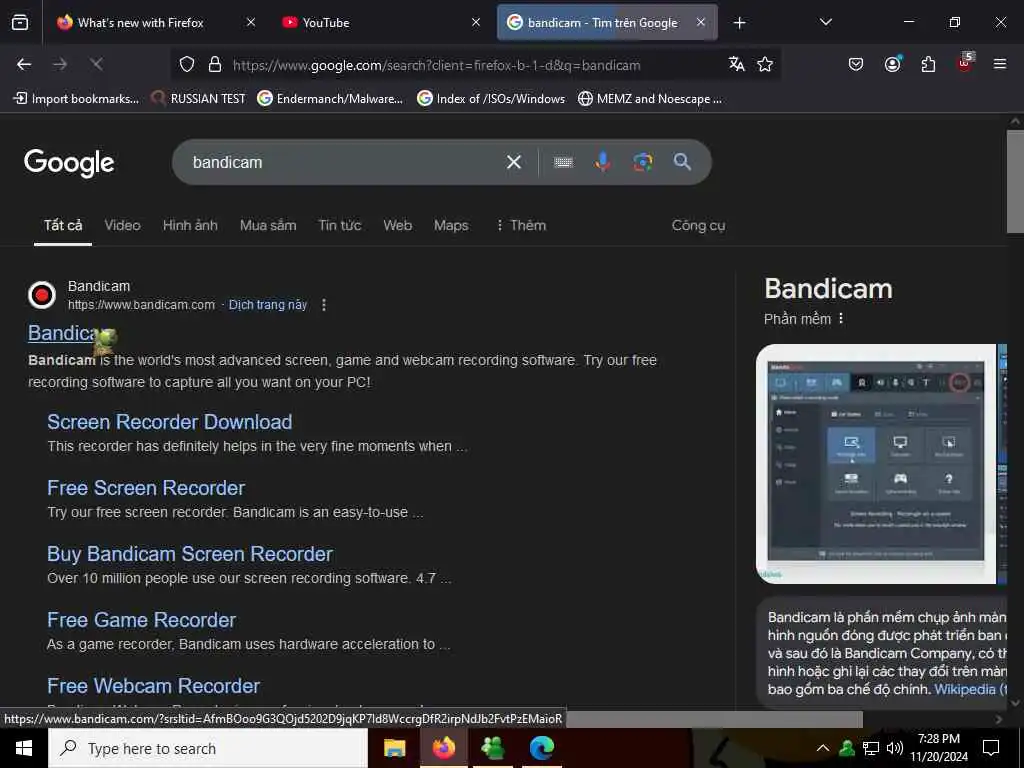Open Firefox View tab overview icon
Viewport: 1024px width, 768px height.
pos(20,23)
